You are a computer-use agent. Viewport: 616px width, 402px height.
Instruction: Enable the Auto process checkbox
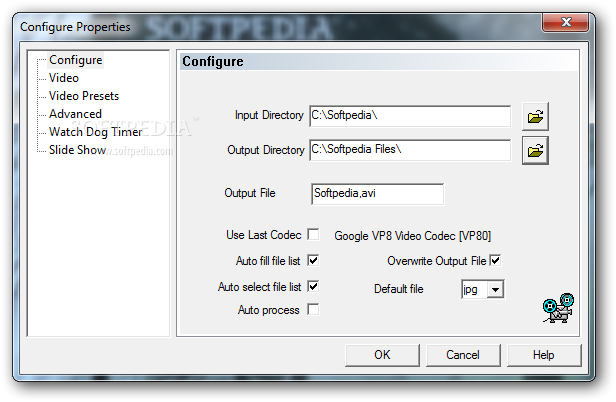click(313, 310)
